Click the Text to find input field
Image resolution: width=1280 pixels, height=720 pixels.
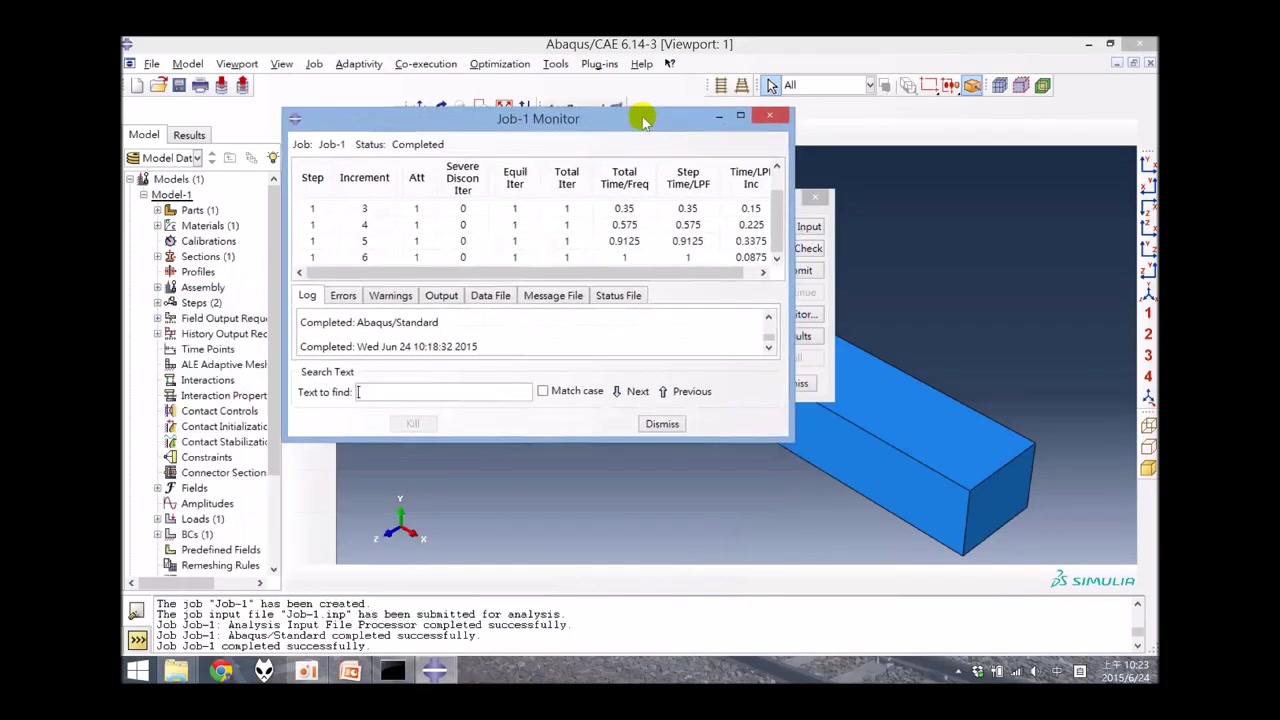(444, 392)
